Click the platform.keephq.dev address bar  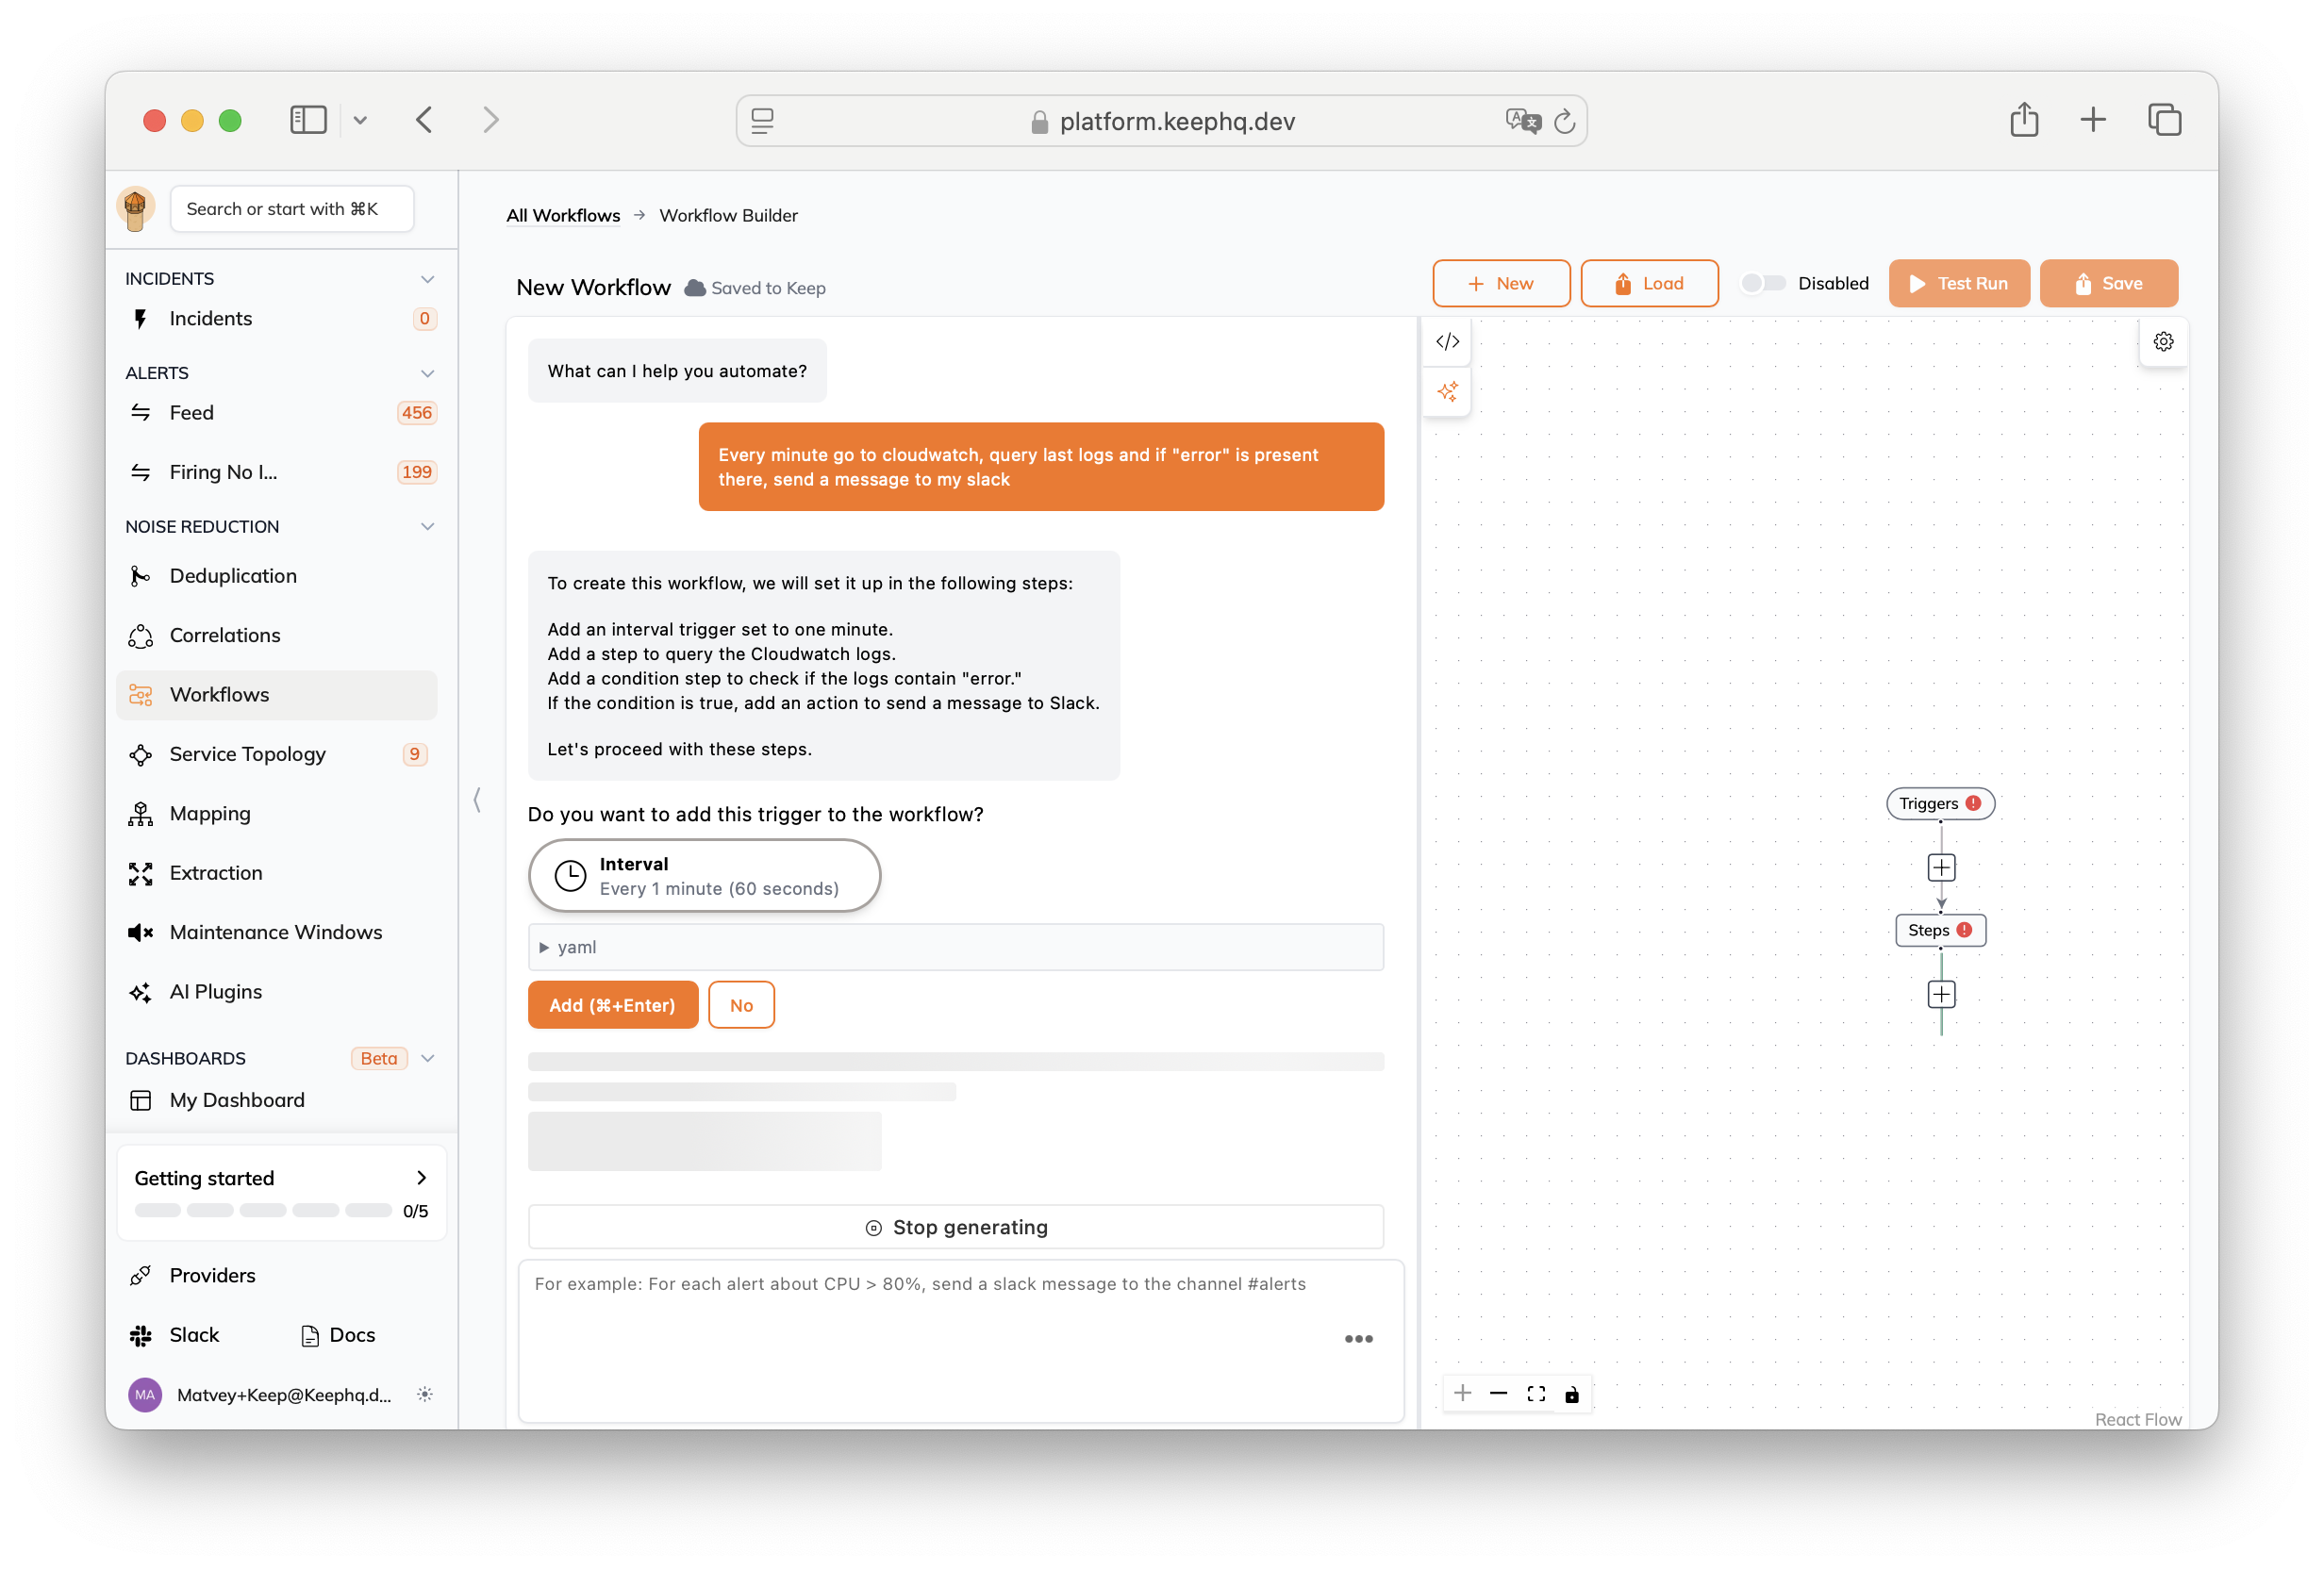pos(1161,121)
